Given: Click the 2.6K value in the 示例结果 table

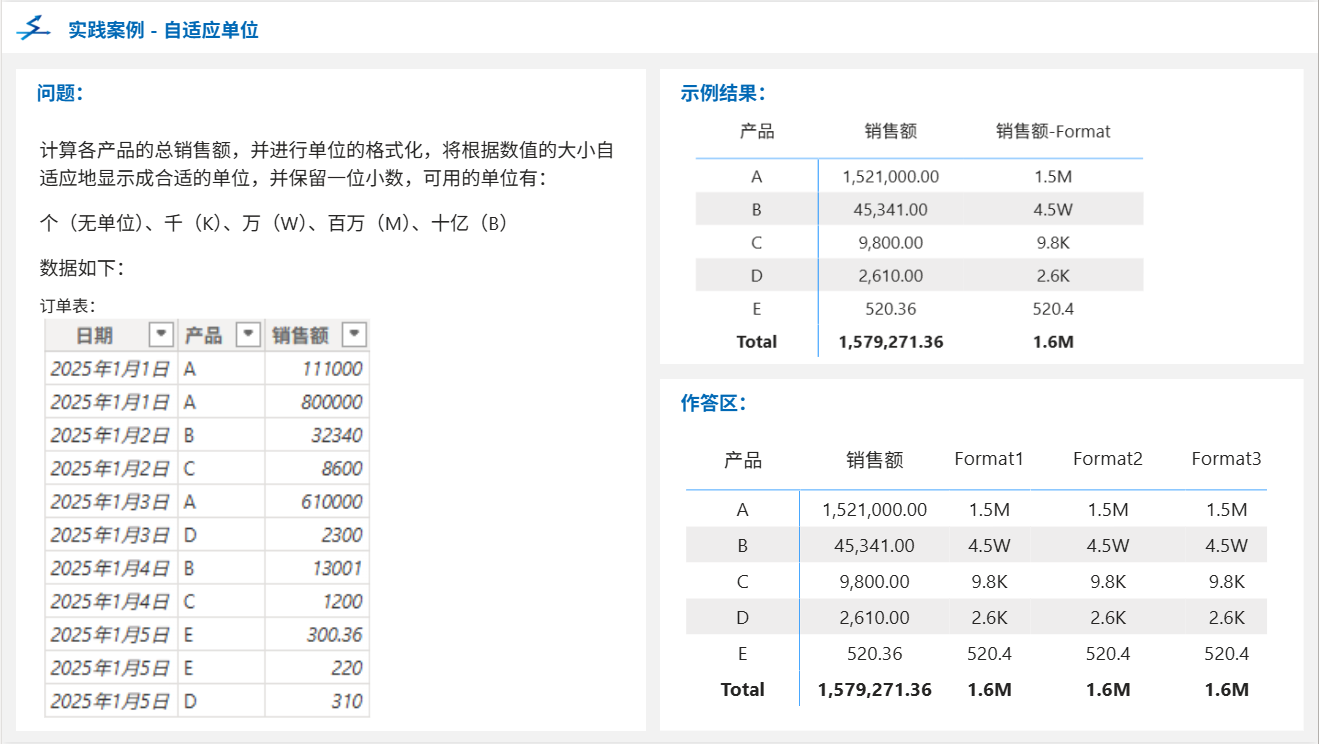Looking at the screenshot, I should coord(1053,275).
